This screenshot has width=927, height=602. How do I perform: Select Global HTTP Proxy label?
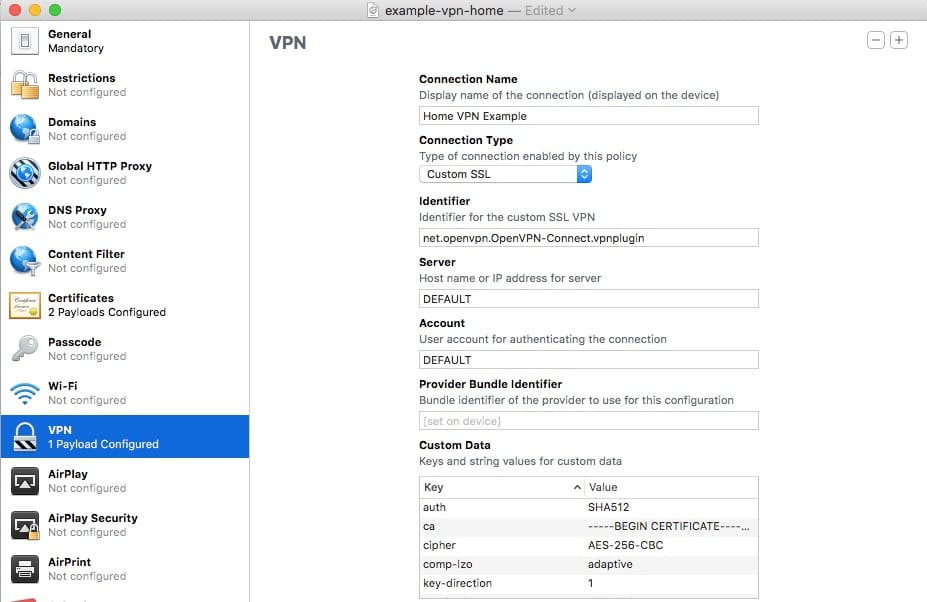[x=99, y=166]
